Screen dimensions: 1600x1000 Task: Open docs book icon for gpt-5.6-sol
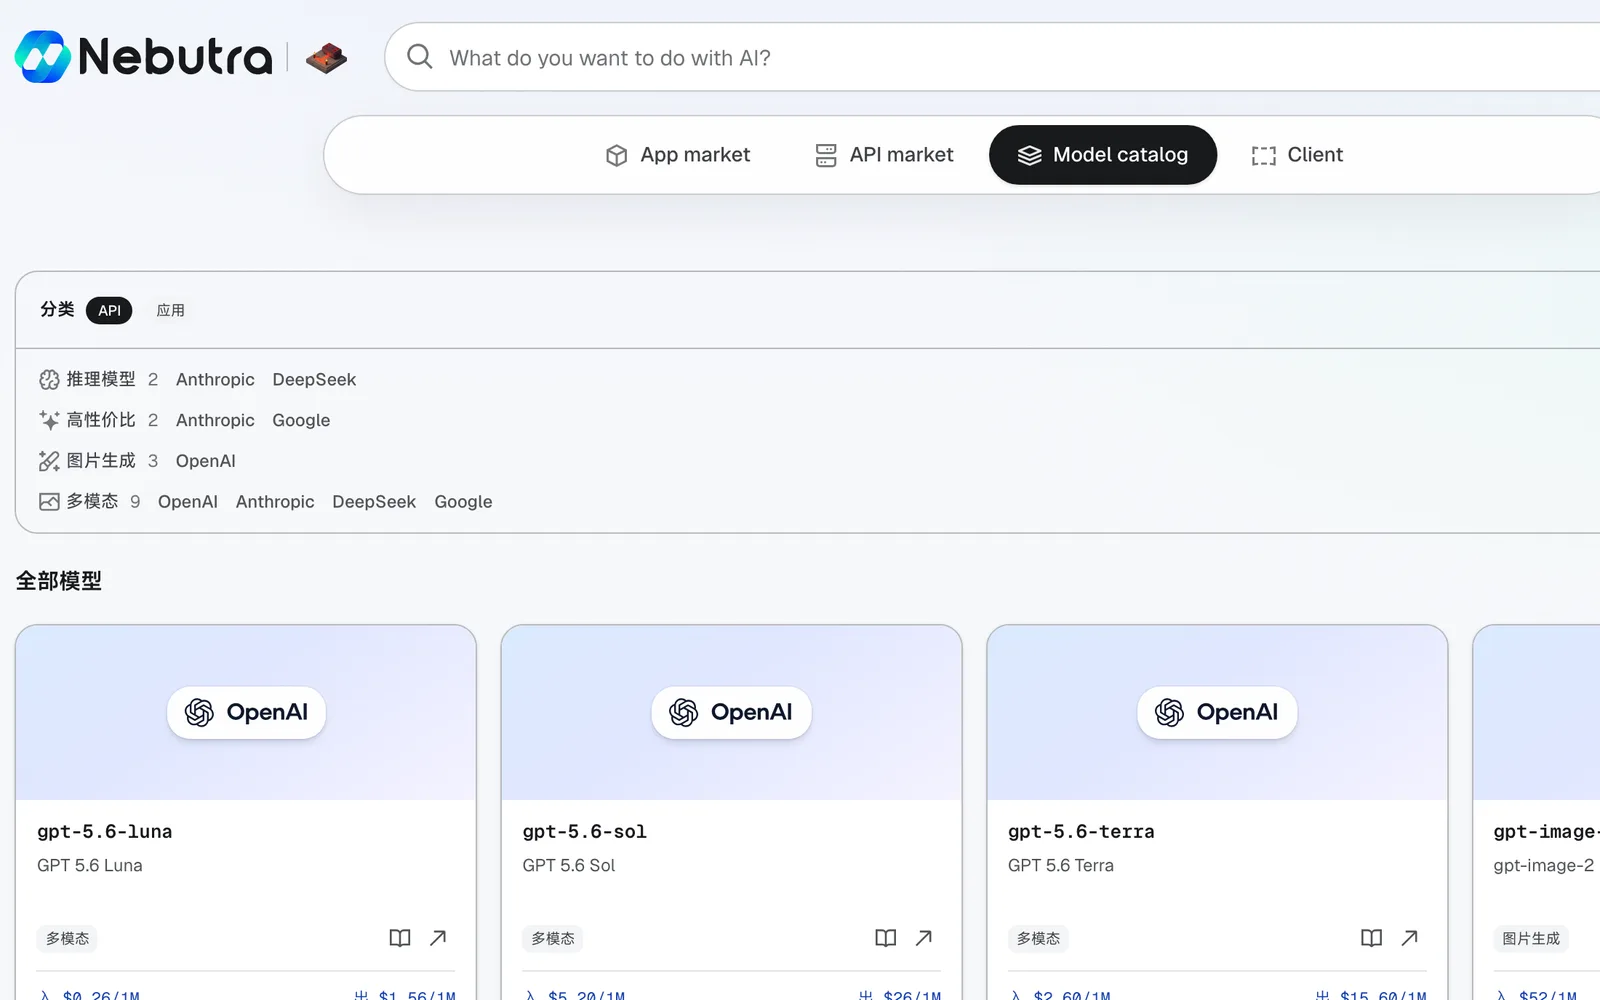pyautogui.click(x=886, y=938)
